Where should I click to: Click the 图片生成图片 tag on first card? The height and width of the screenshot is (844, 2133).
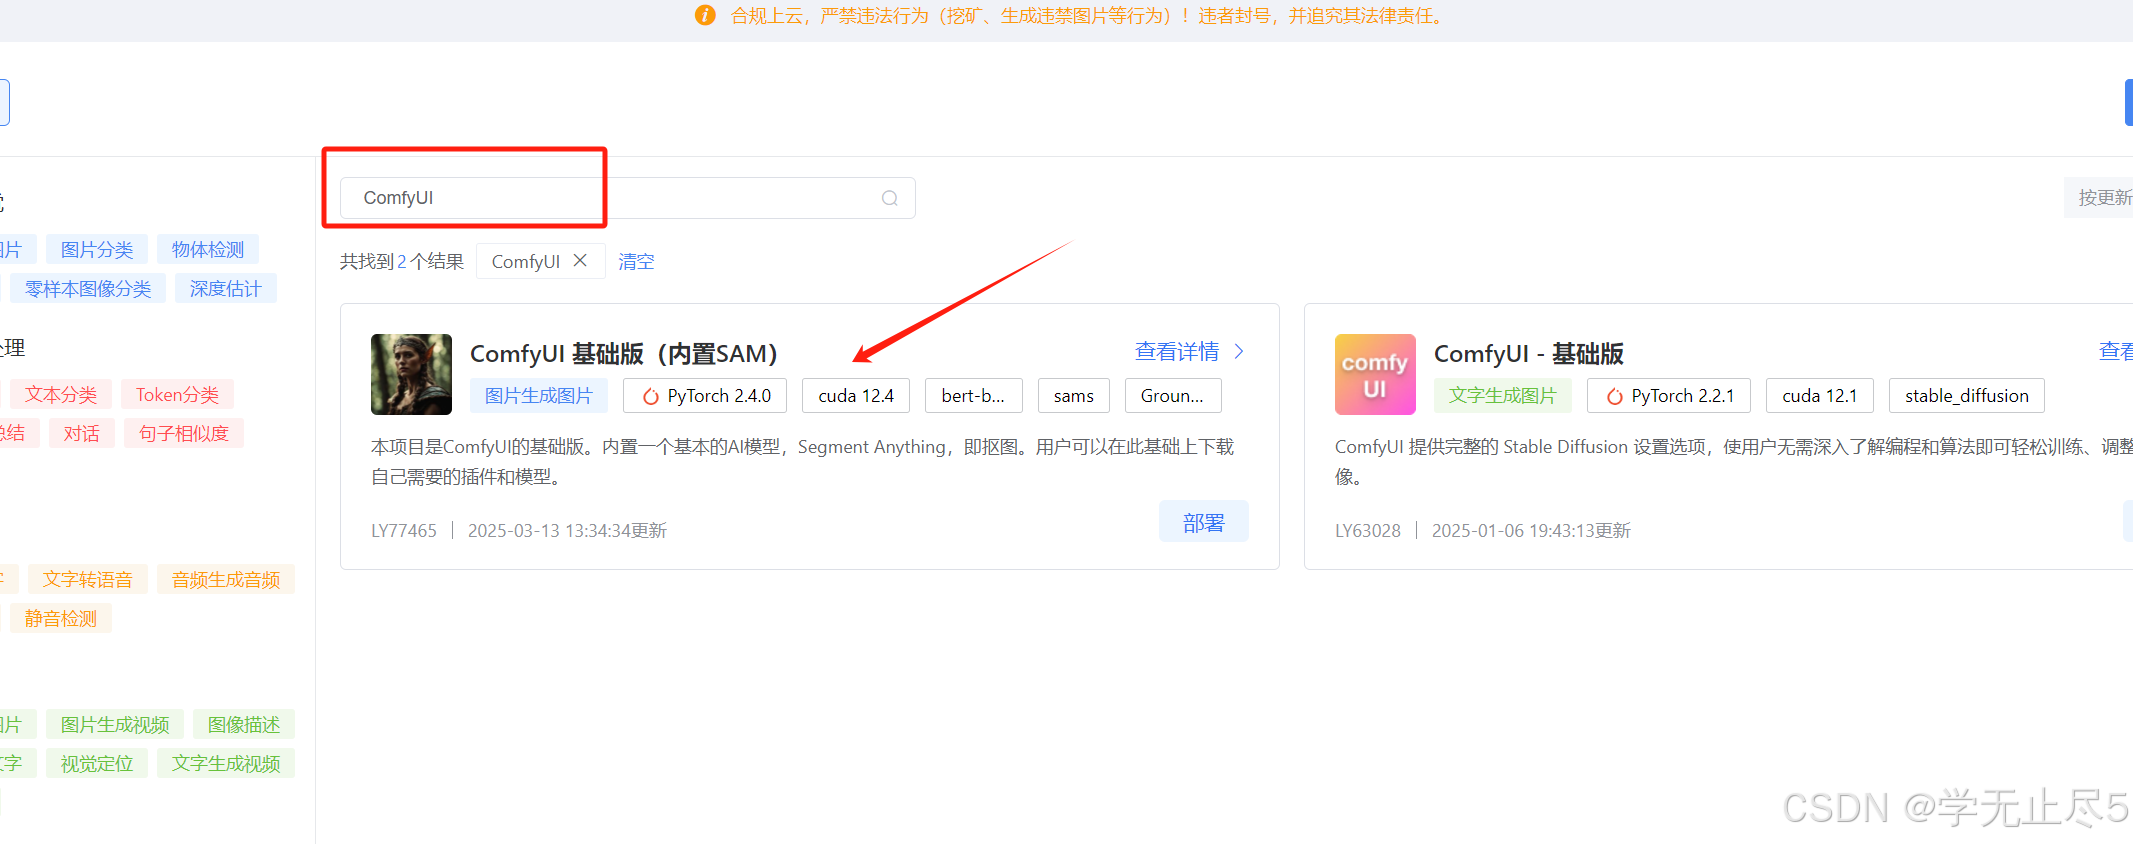(539, 396)
